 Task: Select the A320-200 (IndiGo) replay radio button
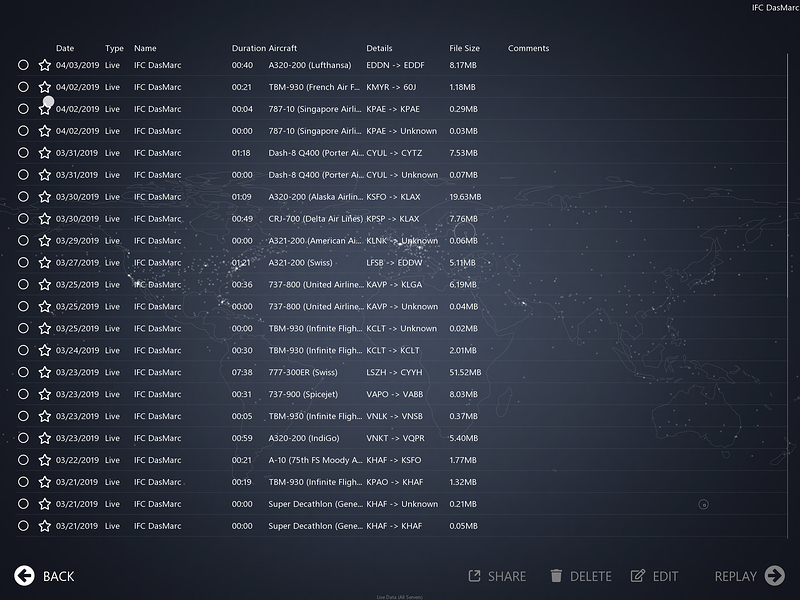pyautogui.click(x=23, y=438)
